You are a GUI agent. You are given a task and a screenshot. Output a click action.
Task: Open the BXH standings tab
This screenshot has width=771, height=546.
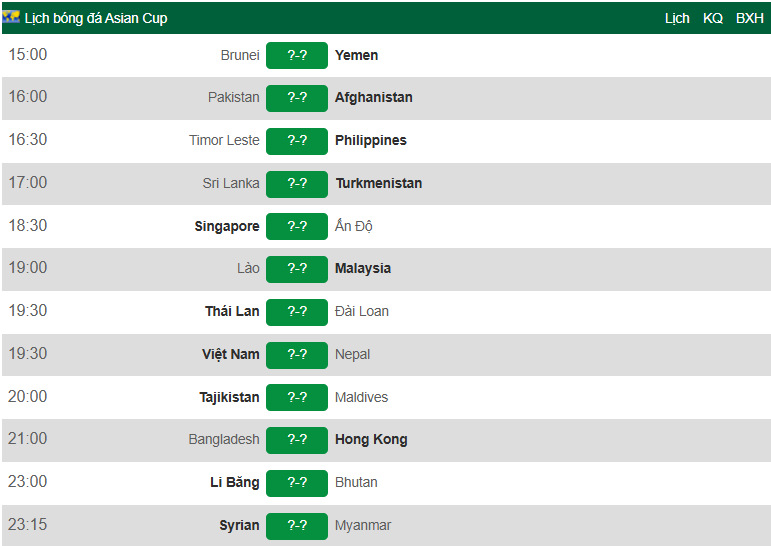tap(750, 18)
